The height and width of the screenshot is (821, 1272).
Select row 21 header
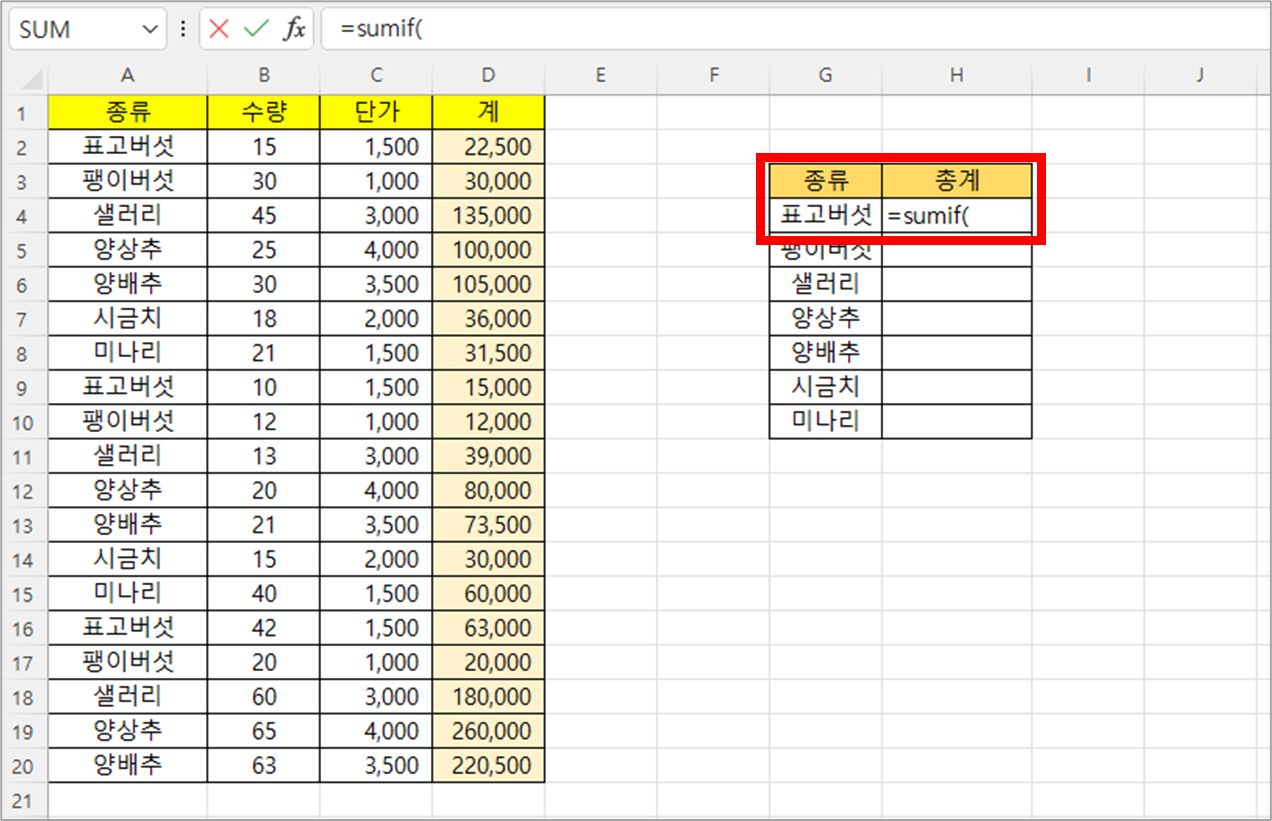click(x=25, y=800)
